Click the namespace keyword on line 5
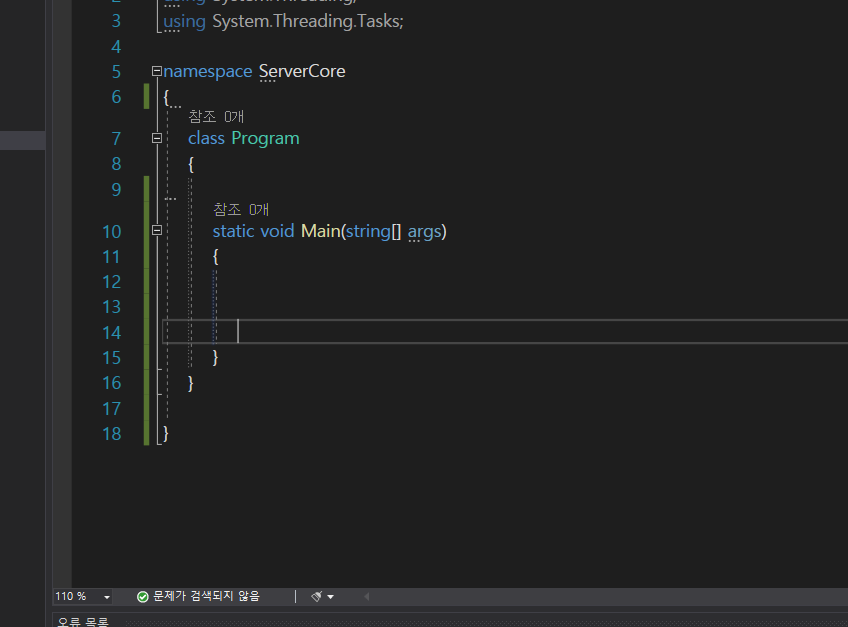This screenshot has width=848, height=627. tap(208, 71)
